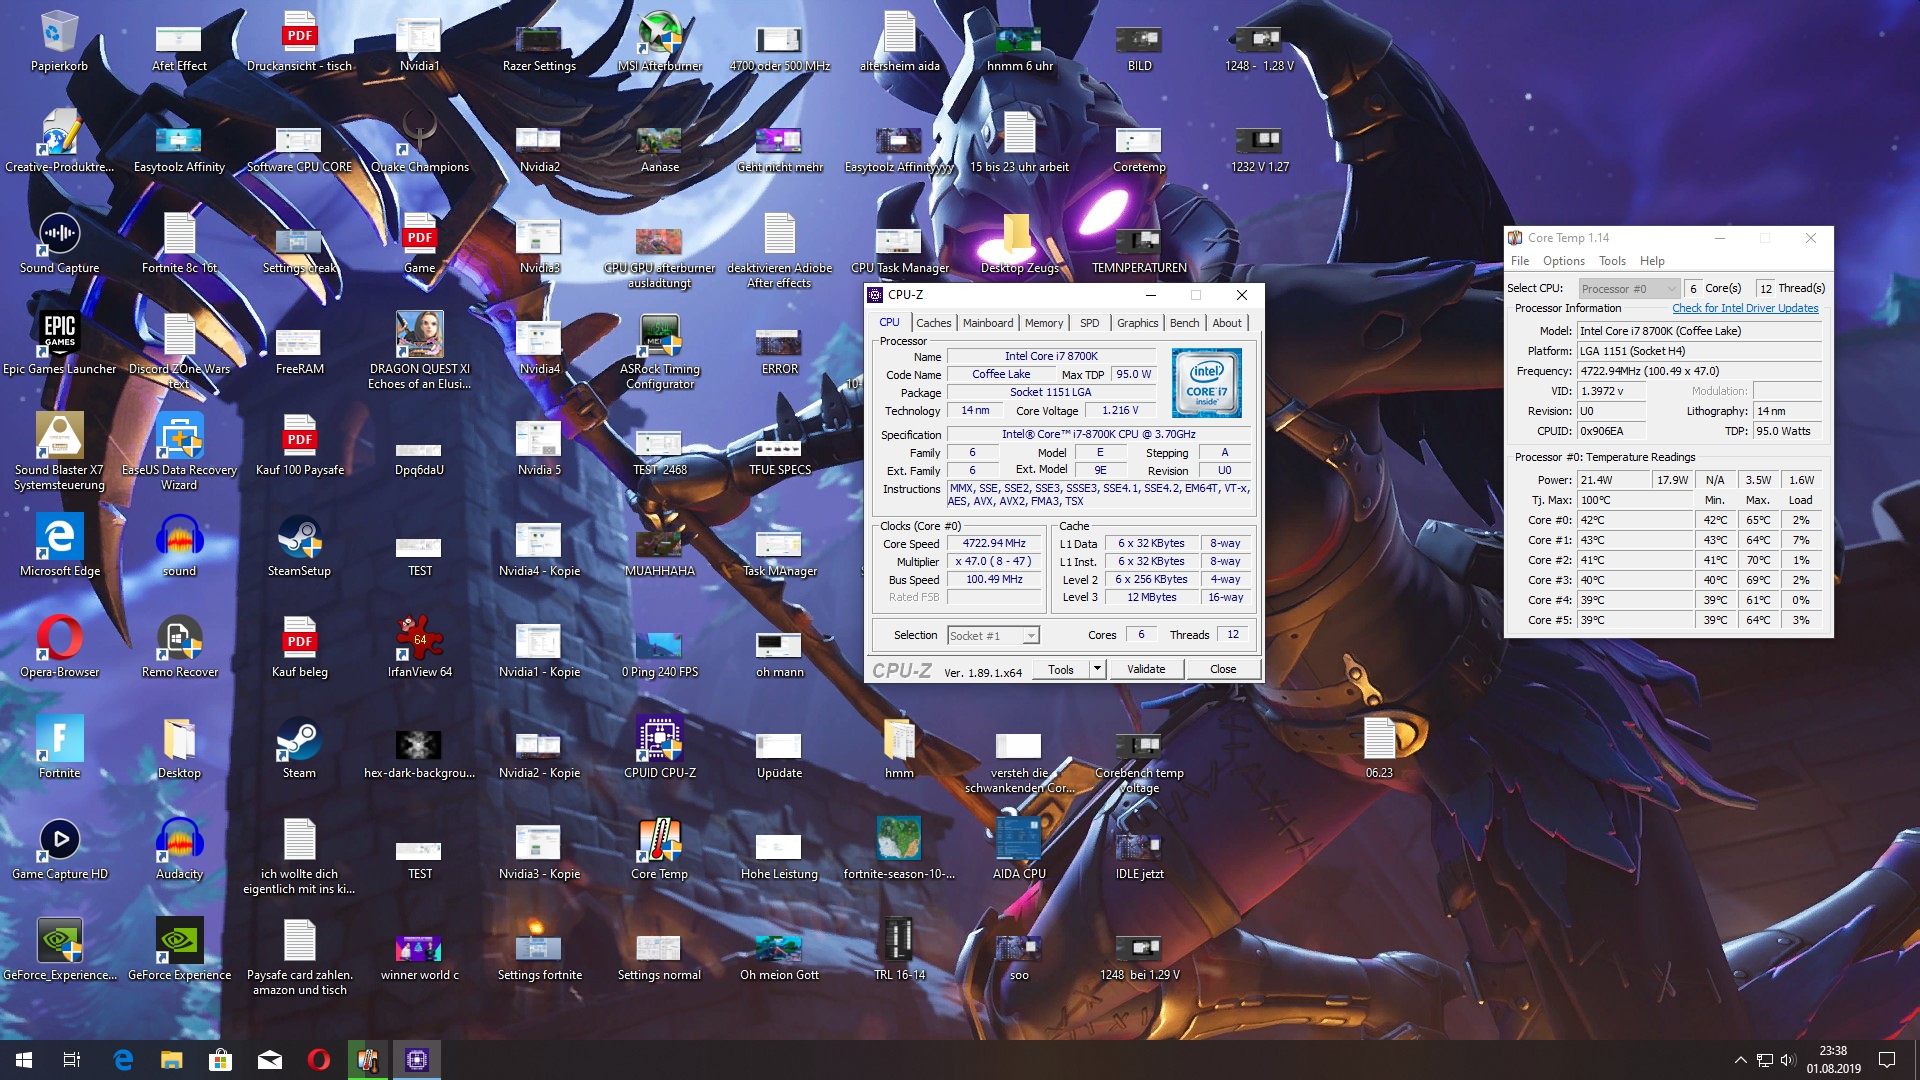Click the Windows Start button
This screenshot has width=1920, height=1080.
pos(24,1060)
